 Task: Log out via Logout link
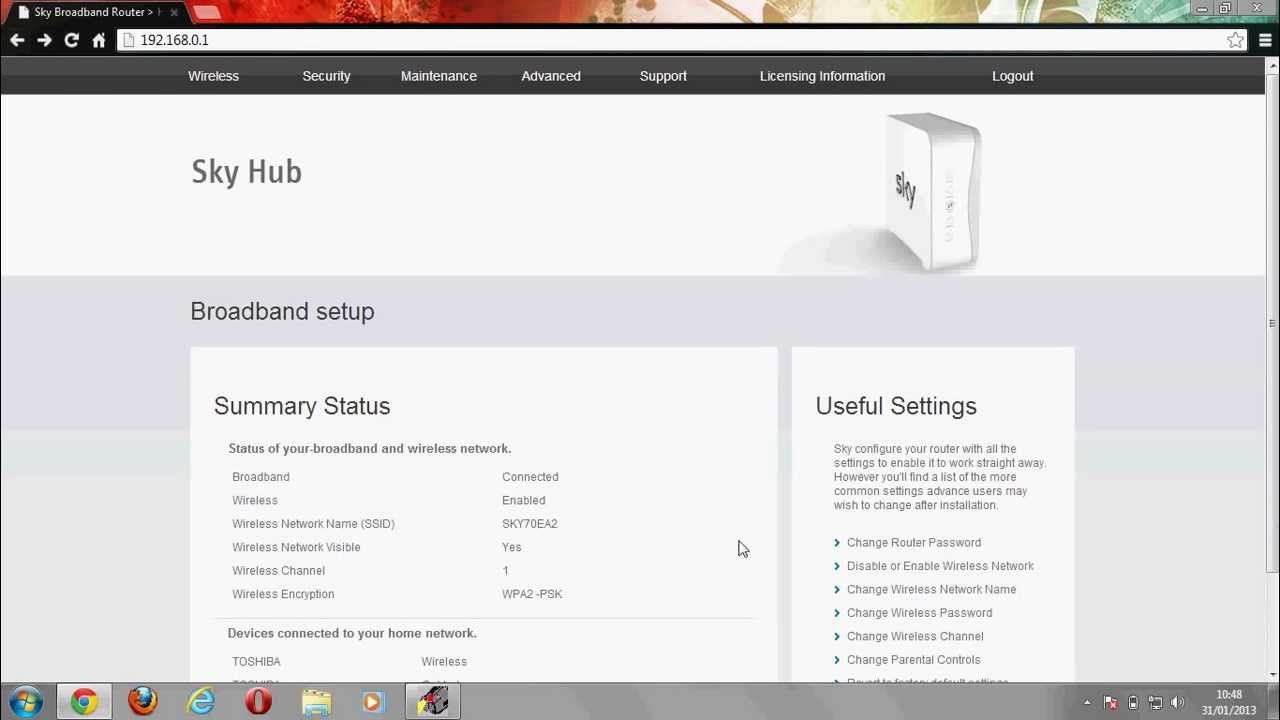(x=1012, y=76)
